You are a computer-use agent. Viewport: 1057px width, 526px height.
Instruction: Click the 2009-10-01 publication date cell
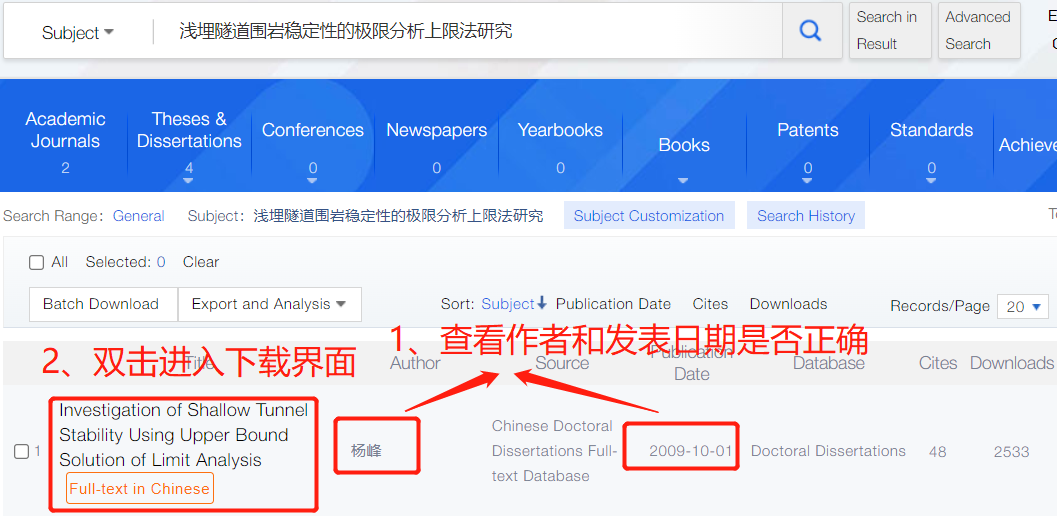coord(690,450)
